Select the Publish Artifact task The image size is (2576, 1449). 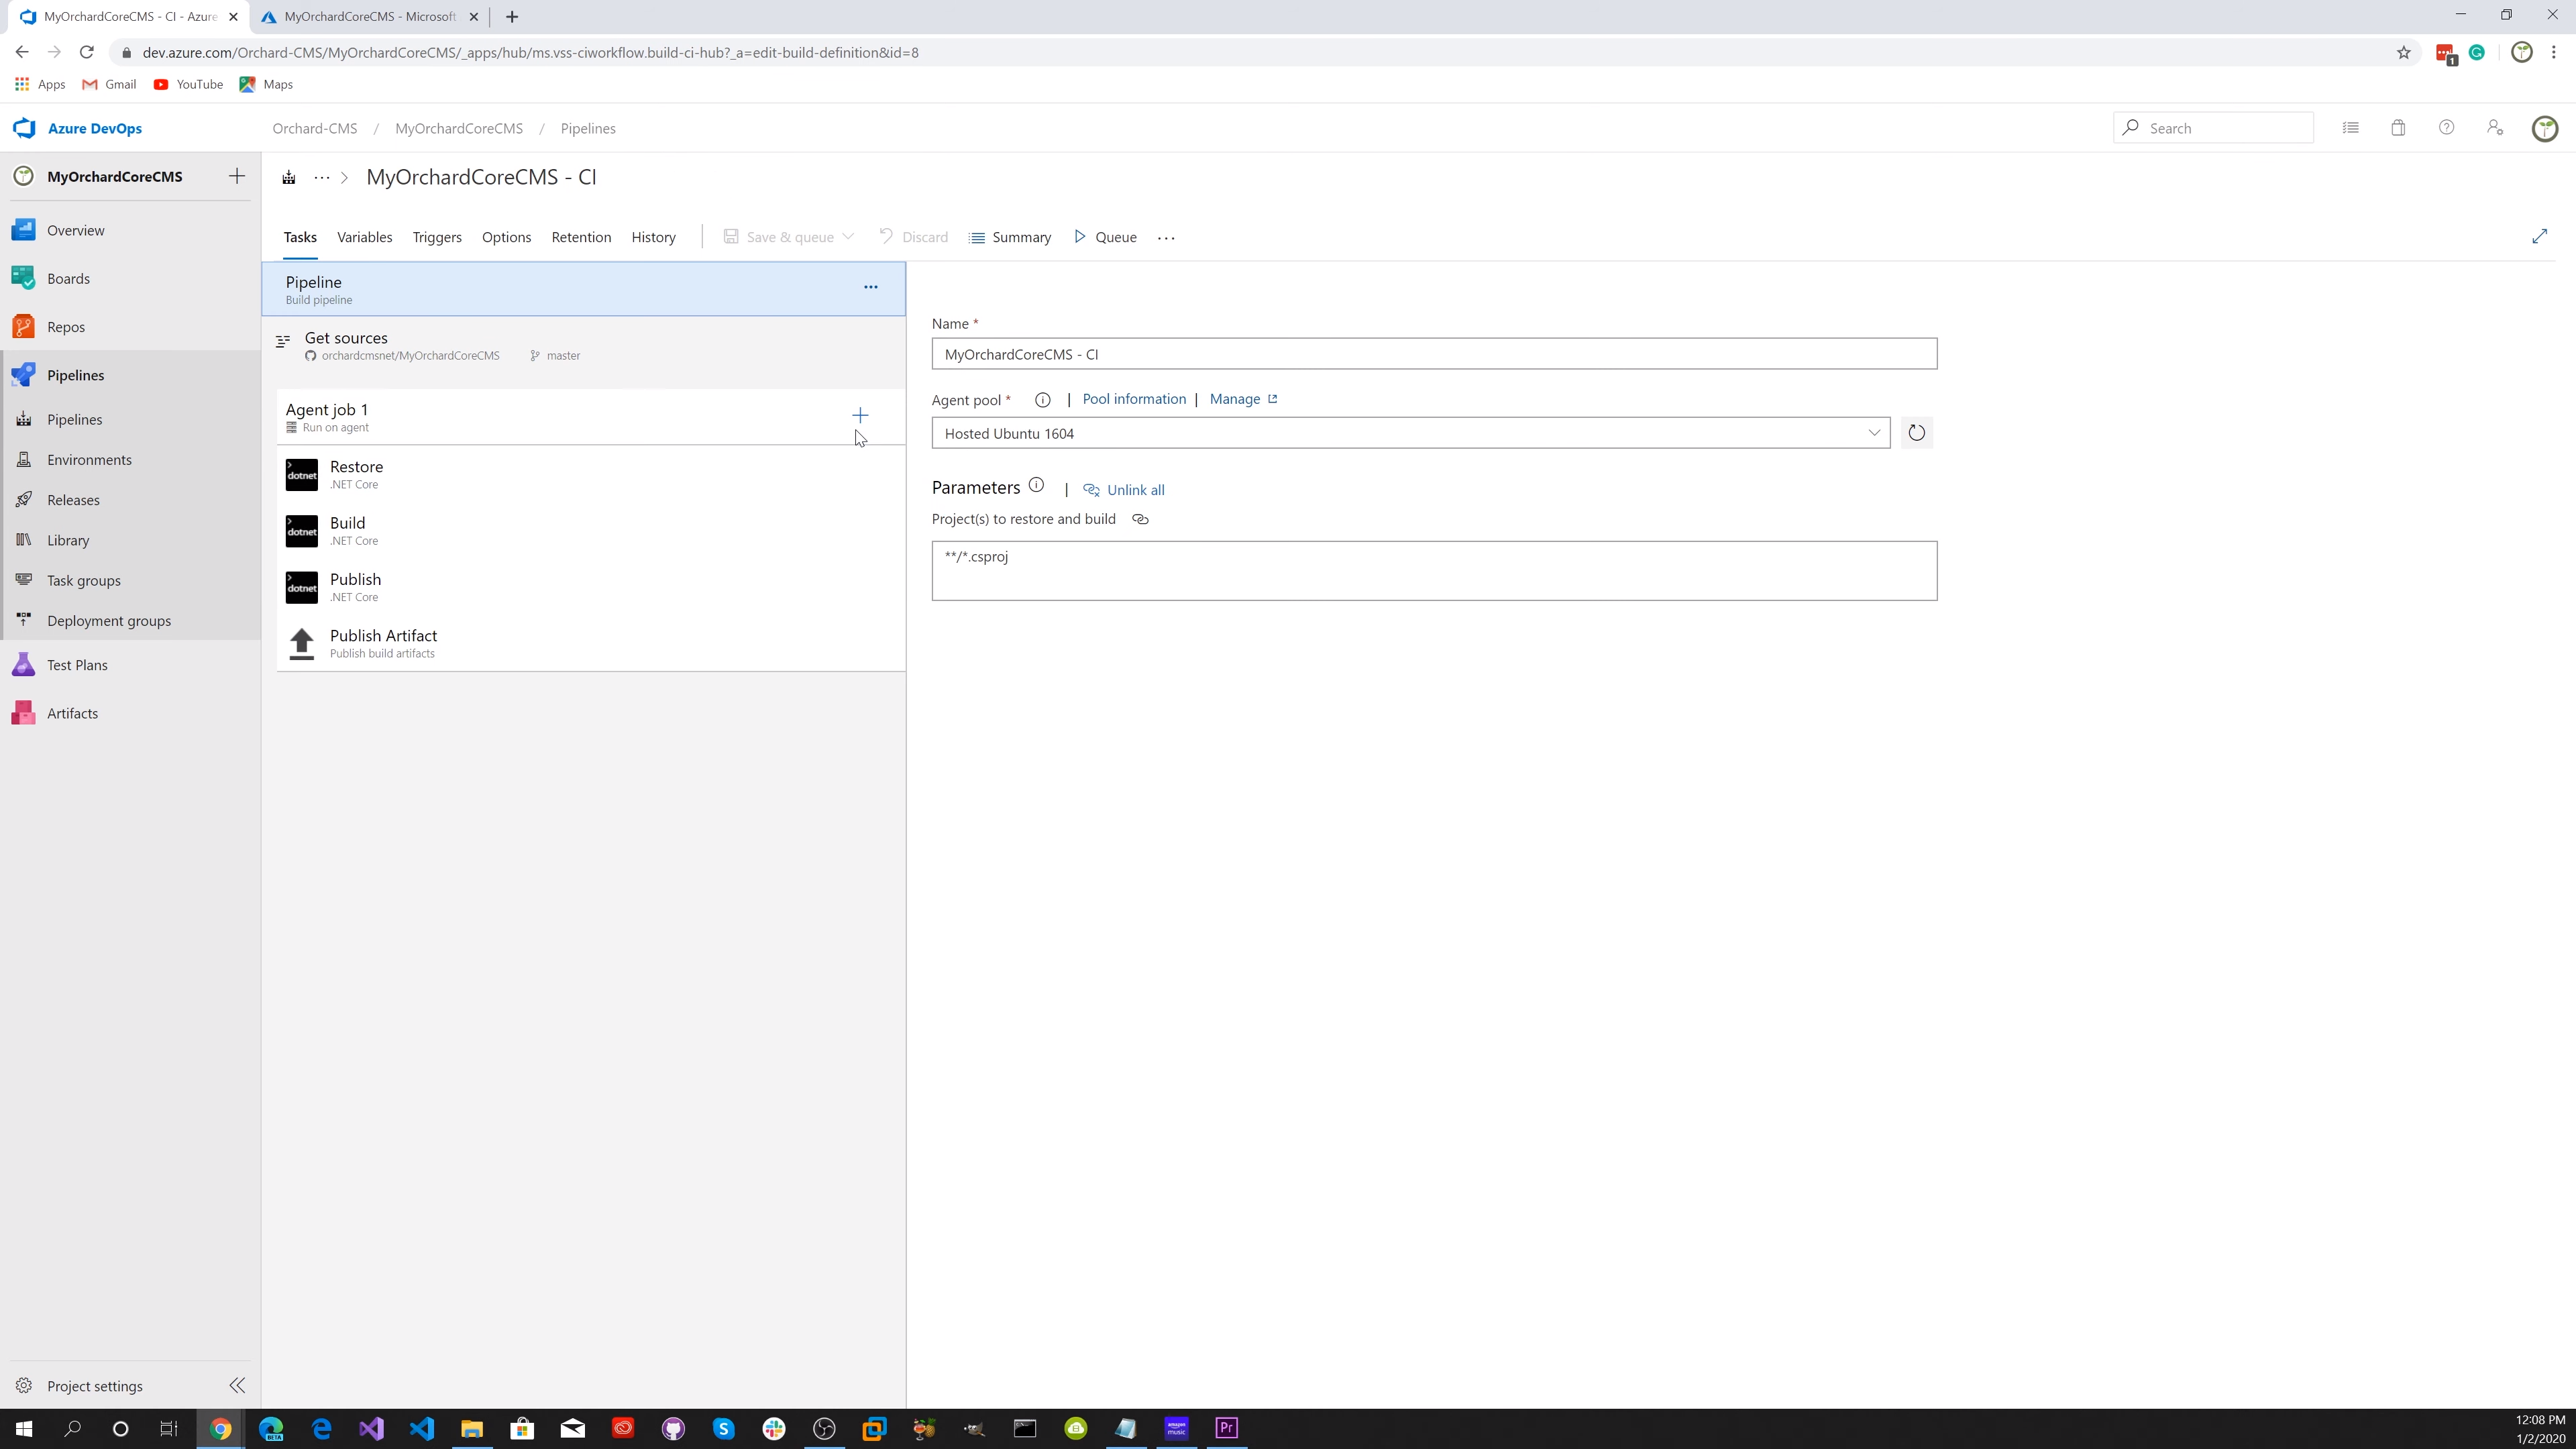(x=591, y=643)
